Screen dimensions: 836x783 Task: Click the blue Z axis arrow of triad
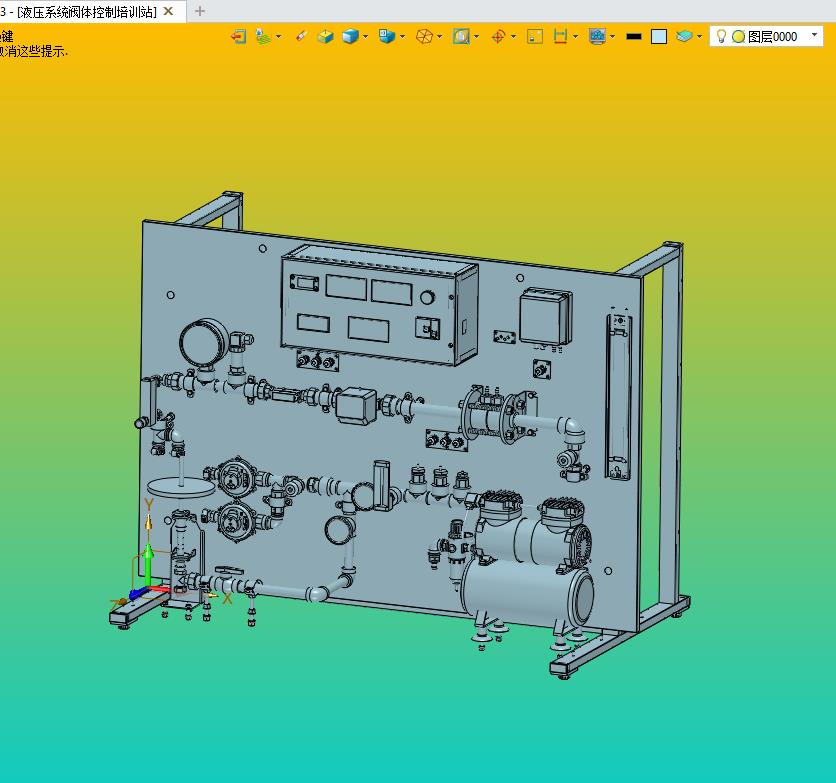(x=139, y=593)
